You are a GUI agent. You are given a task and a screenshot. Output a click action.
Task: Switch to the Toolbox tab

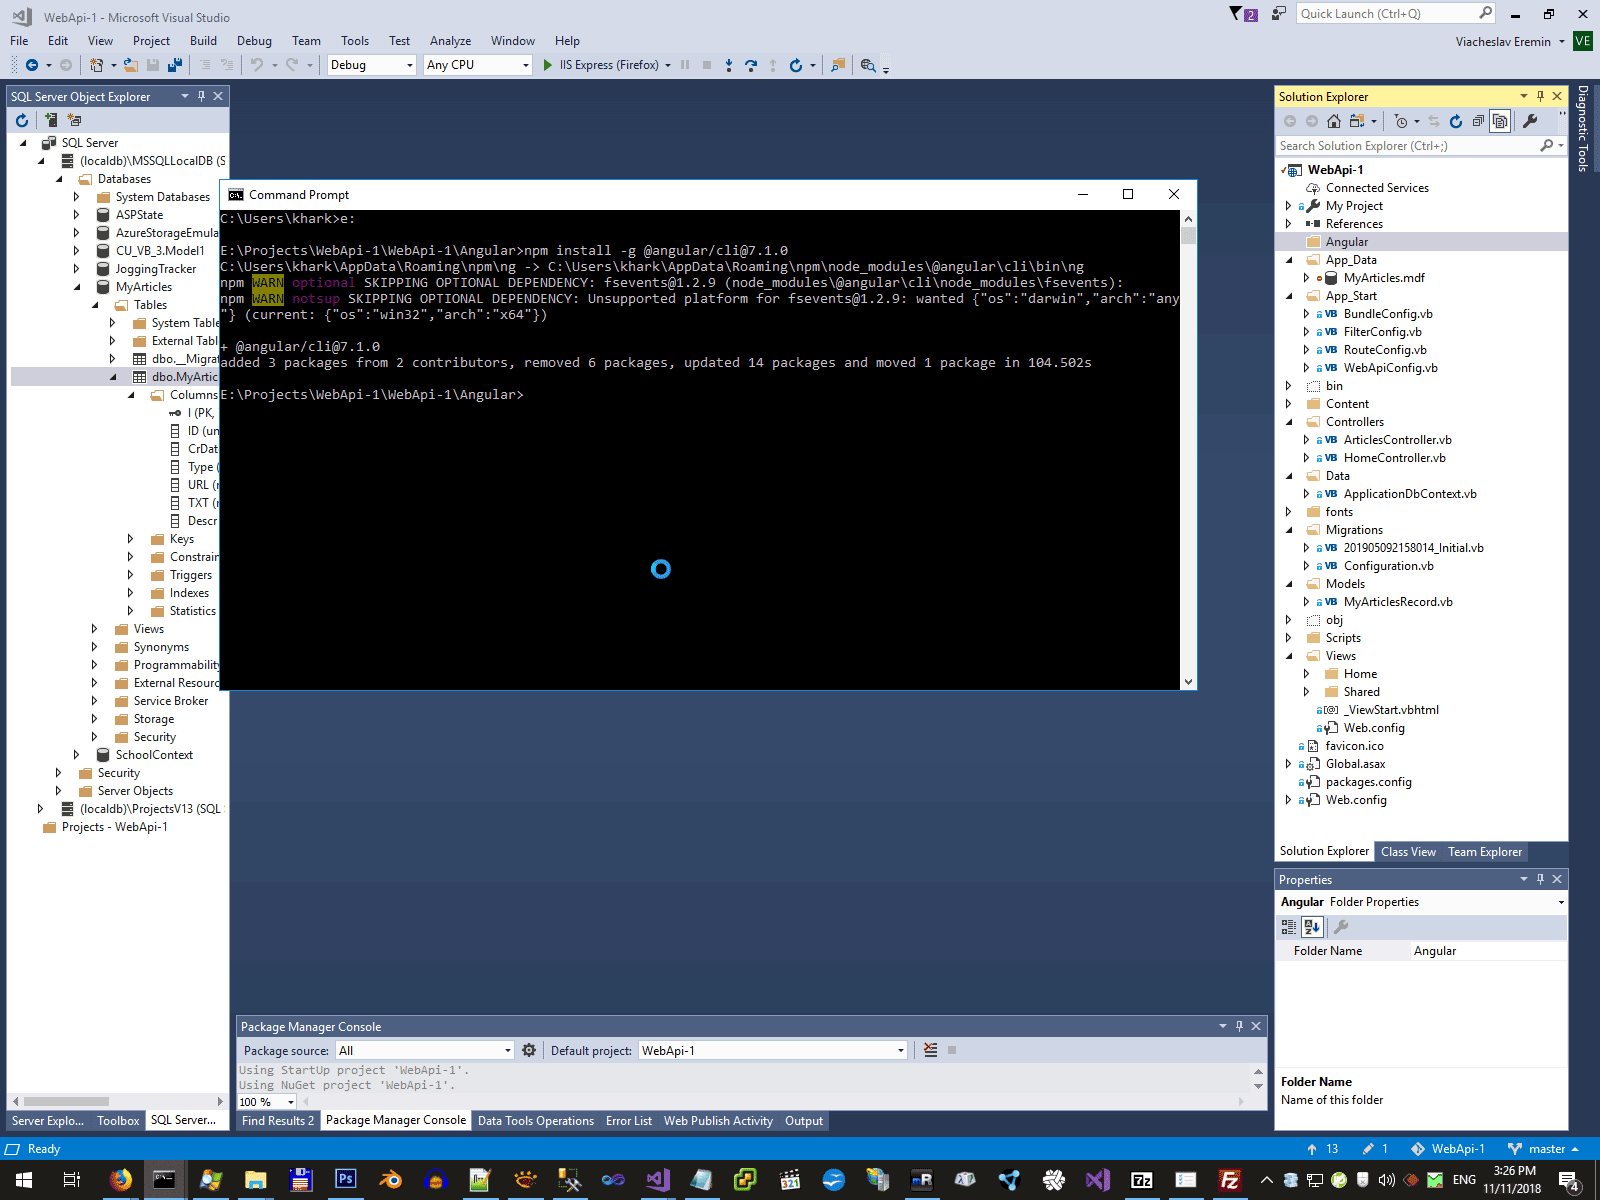(x=118, y=1121)
